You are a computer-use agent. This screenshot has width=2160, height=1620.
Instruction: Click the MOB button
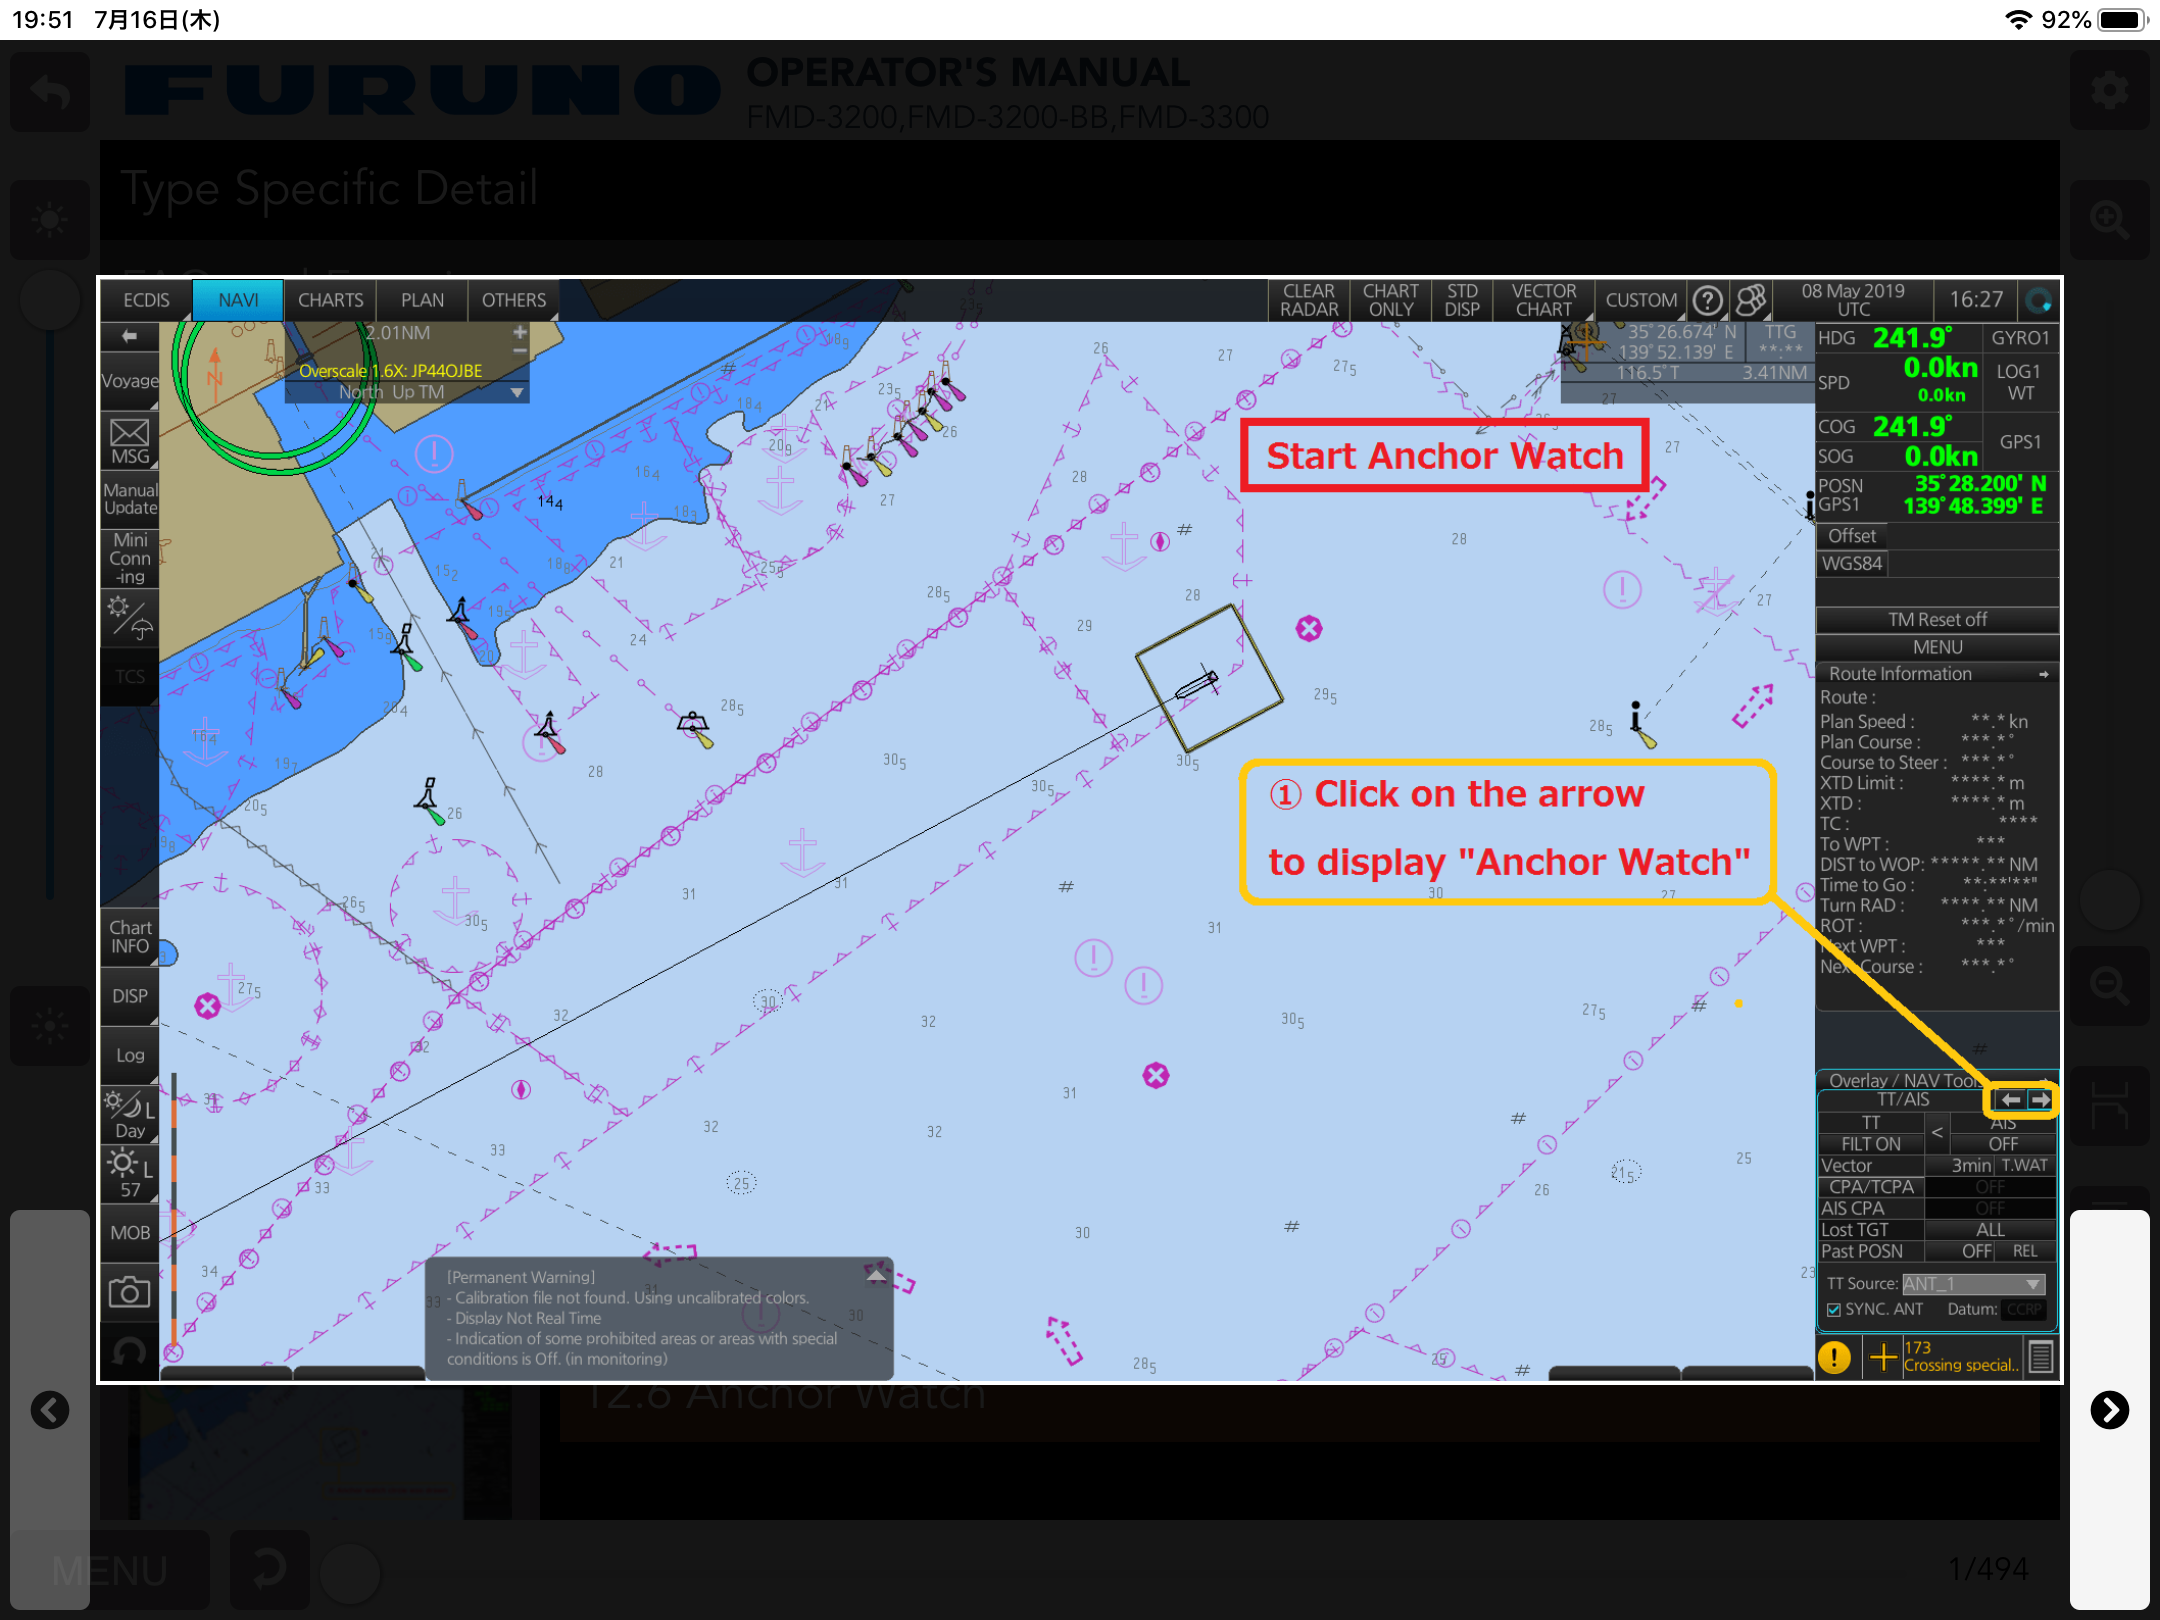[x=130, y=1233]
